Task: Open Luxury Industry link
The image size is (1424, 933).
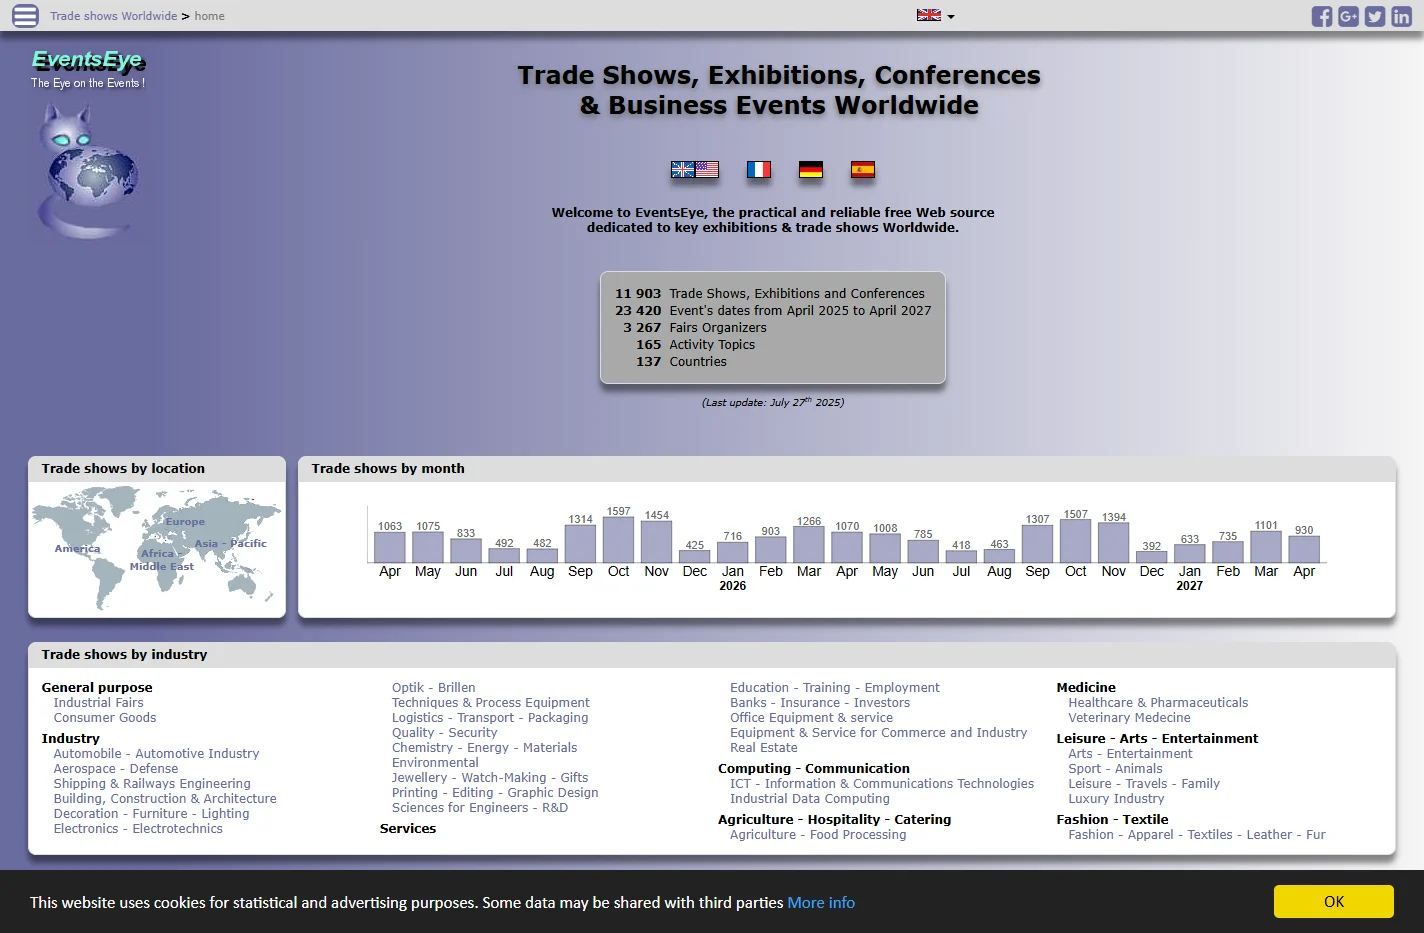Action: click(1116, 799)
